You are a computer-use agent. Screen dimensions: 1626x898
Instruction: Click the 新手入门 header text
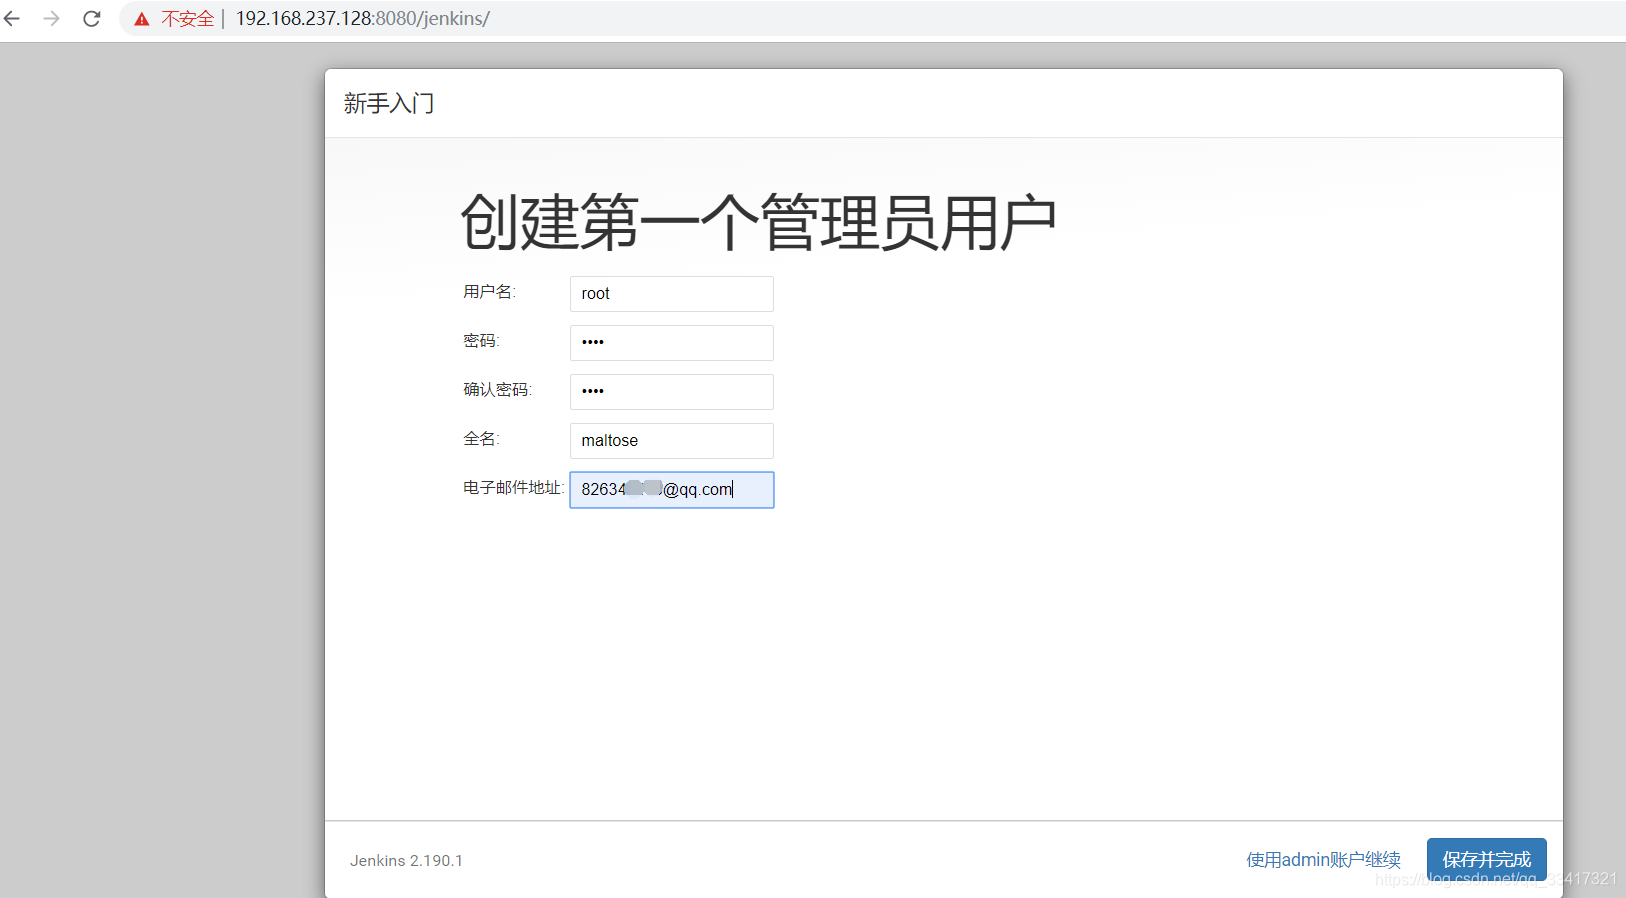[x=389, y=103]
